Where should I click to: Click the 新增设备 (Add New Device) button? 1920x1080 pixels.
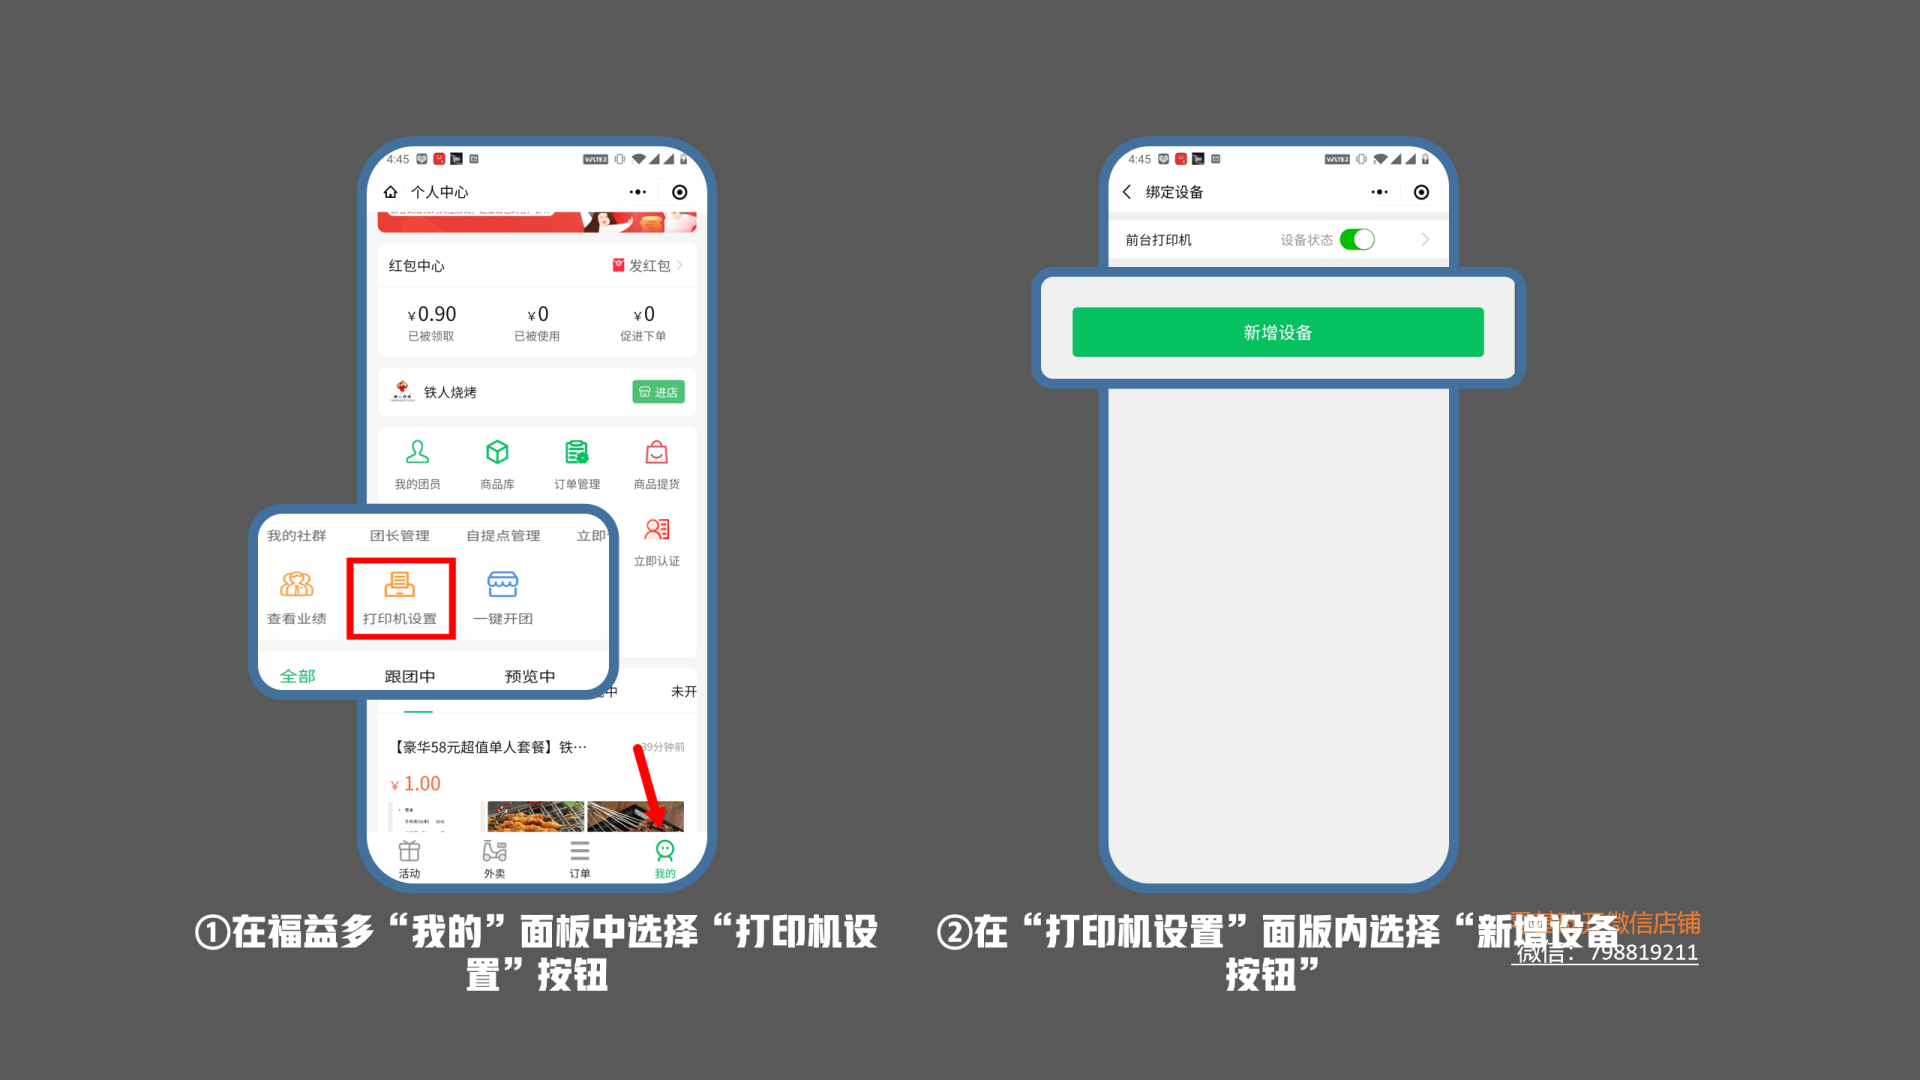(1276, 331)
